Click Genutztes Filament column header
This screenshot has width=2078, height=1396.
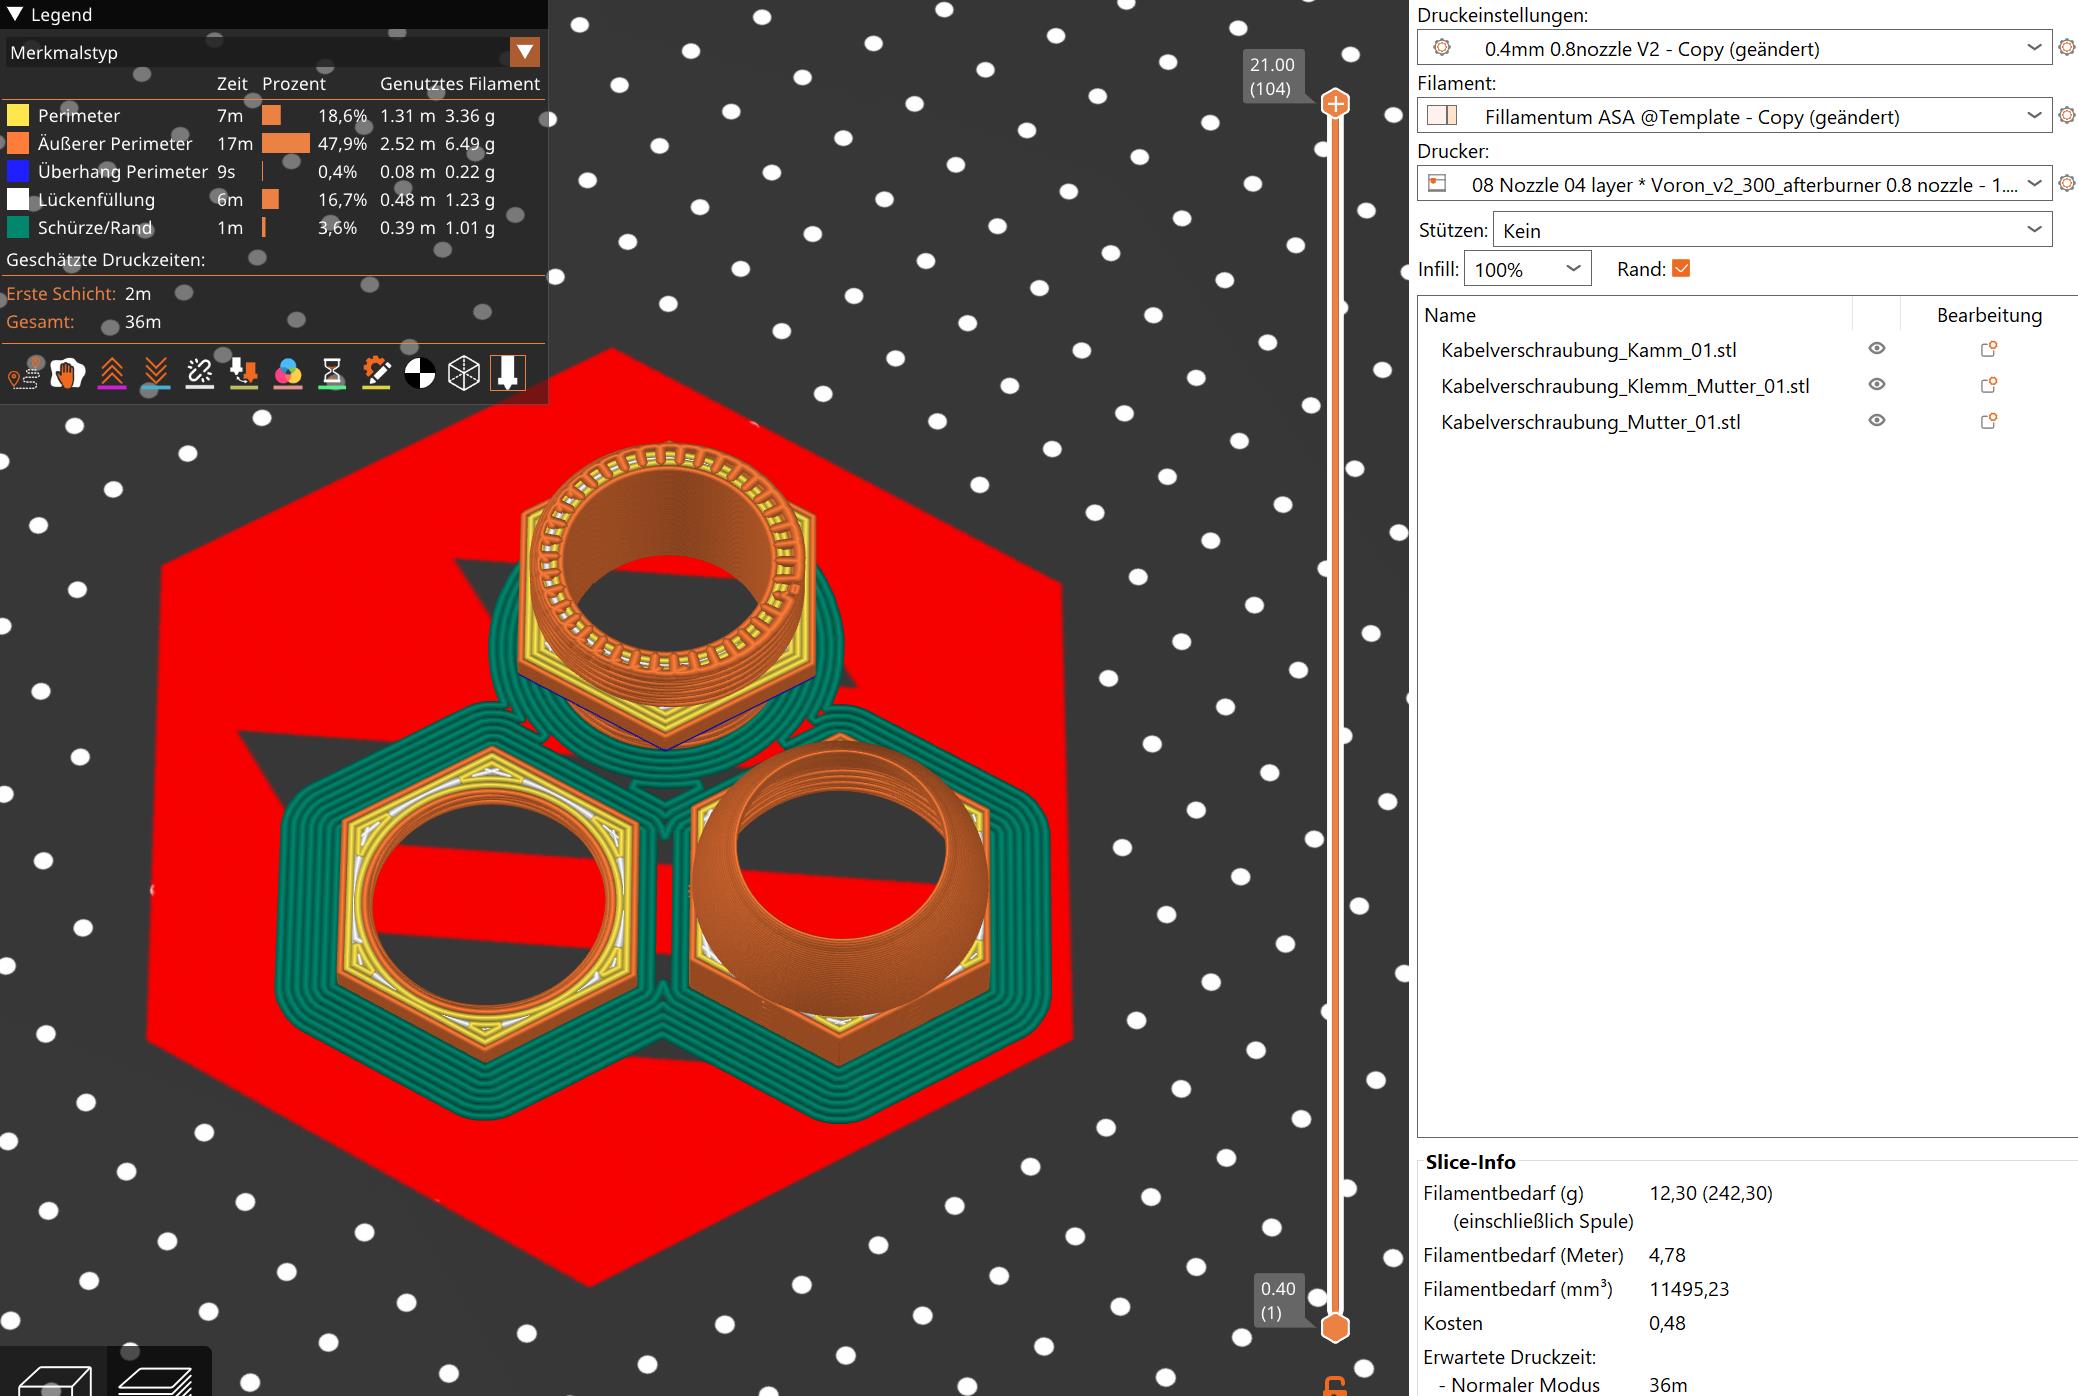(460, 84)
